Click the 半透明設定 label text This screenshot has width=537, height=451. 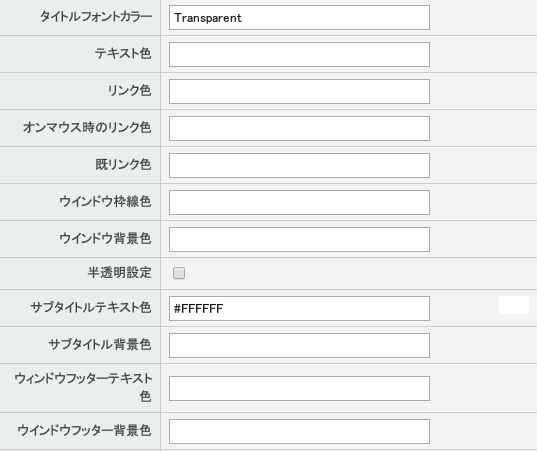pos(119,273)
